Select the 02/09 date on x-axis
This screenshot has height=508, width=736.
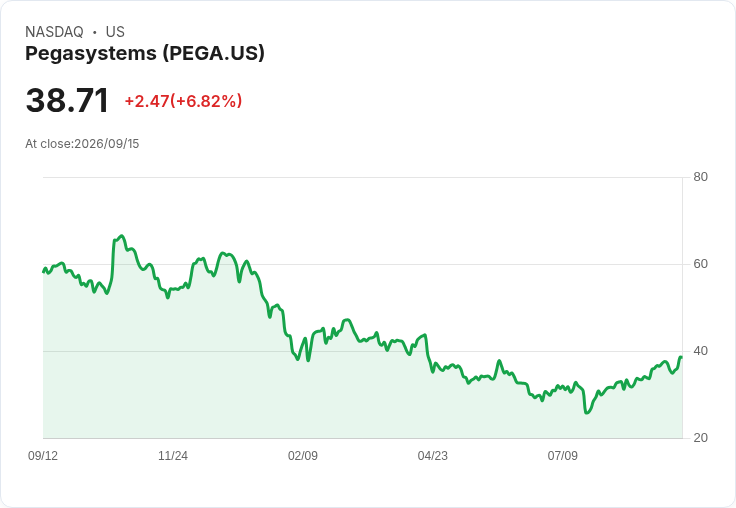[x=303, y=456]
